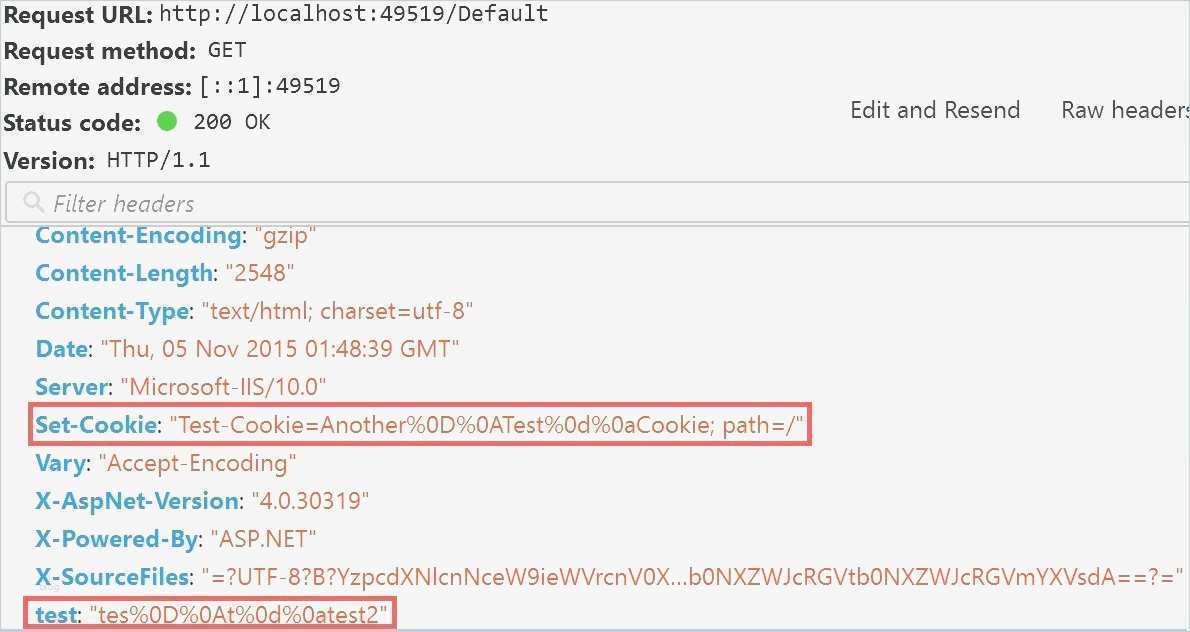The width and height of the screenshot is (1190, 632).
Task: Click the Content-Type header name
Action: pyautogui.click(x=111, y=311)
